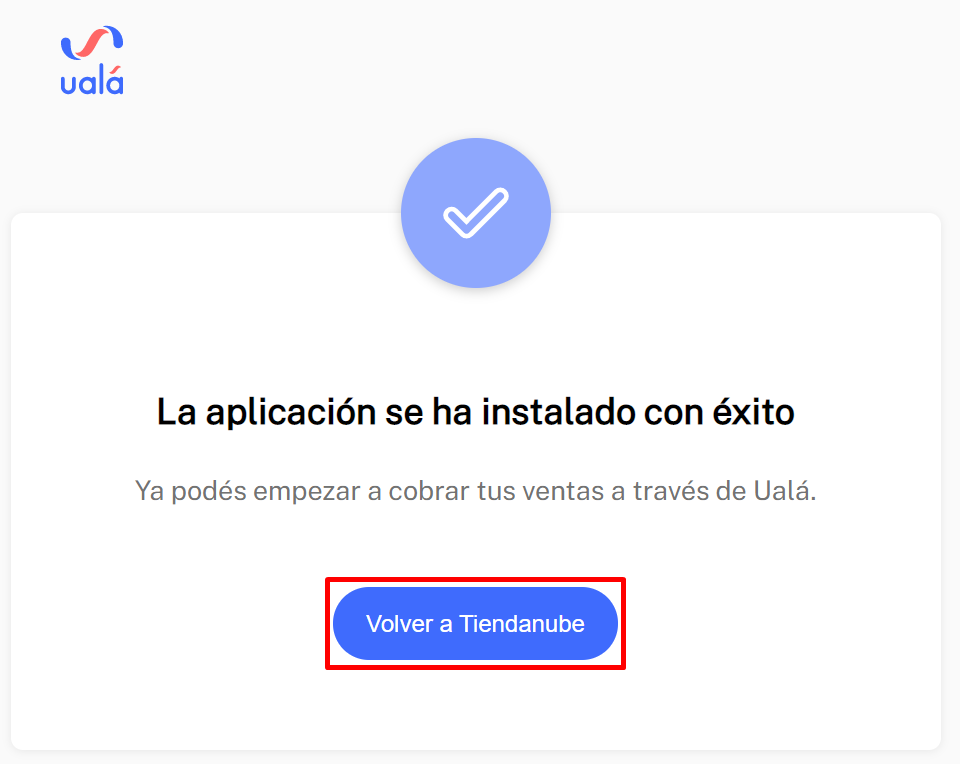Click the word "Volver" on the button
The width and height of the screenshot is (960, 764).
(400, 624)
